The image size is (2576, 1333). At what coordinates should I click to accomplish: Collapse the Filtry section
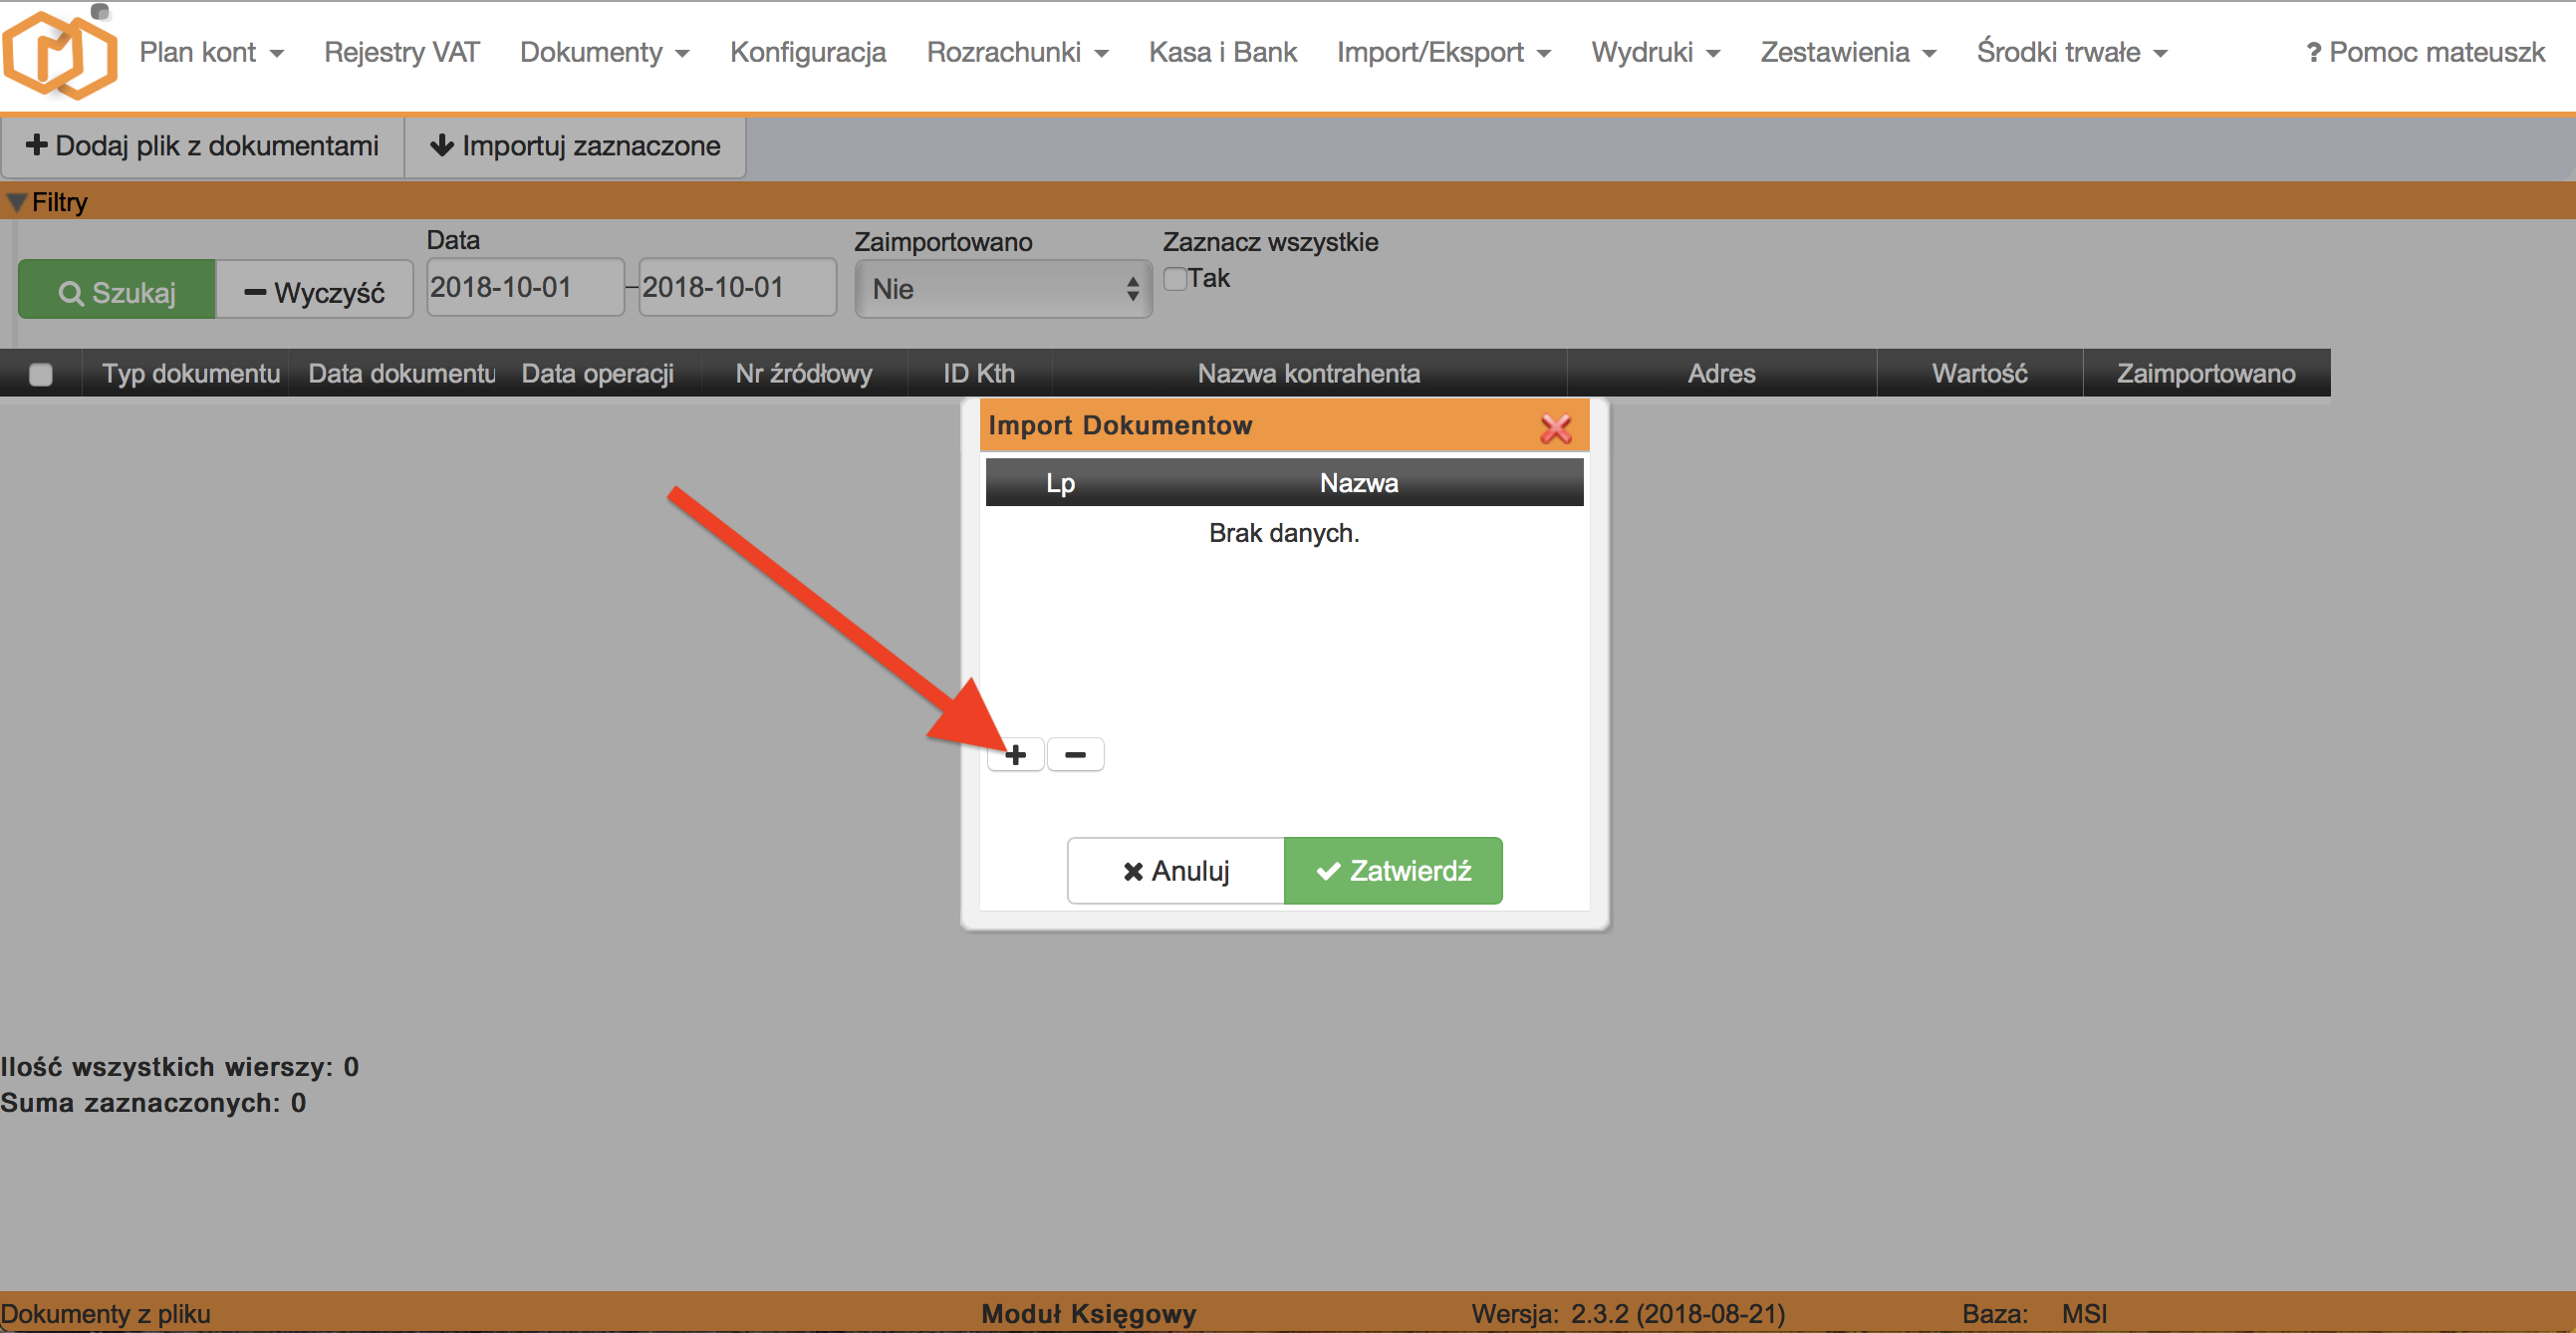[x=16, y=201]
